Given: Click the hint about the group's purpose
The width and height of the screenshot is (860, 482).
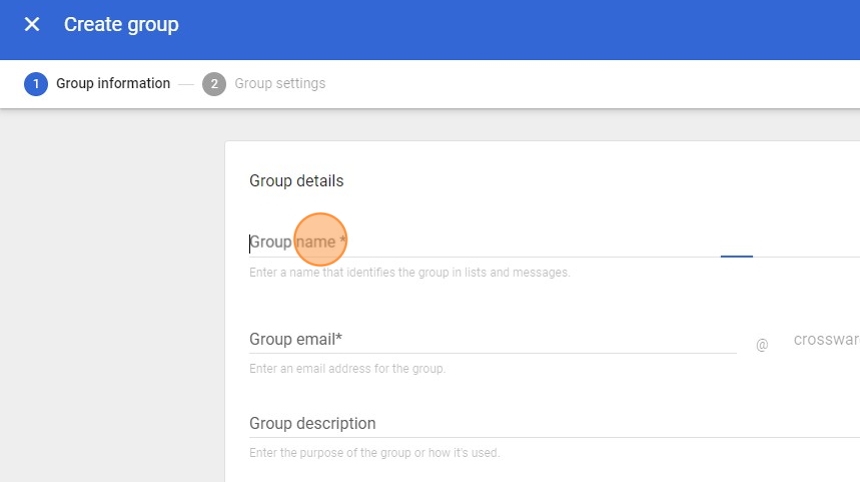Looking at the screenshot, I should (x=374, y=453).
